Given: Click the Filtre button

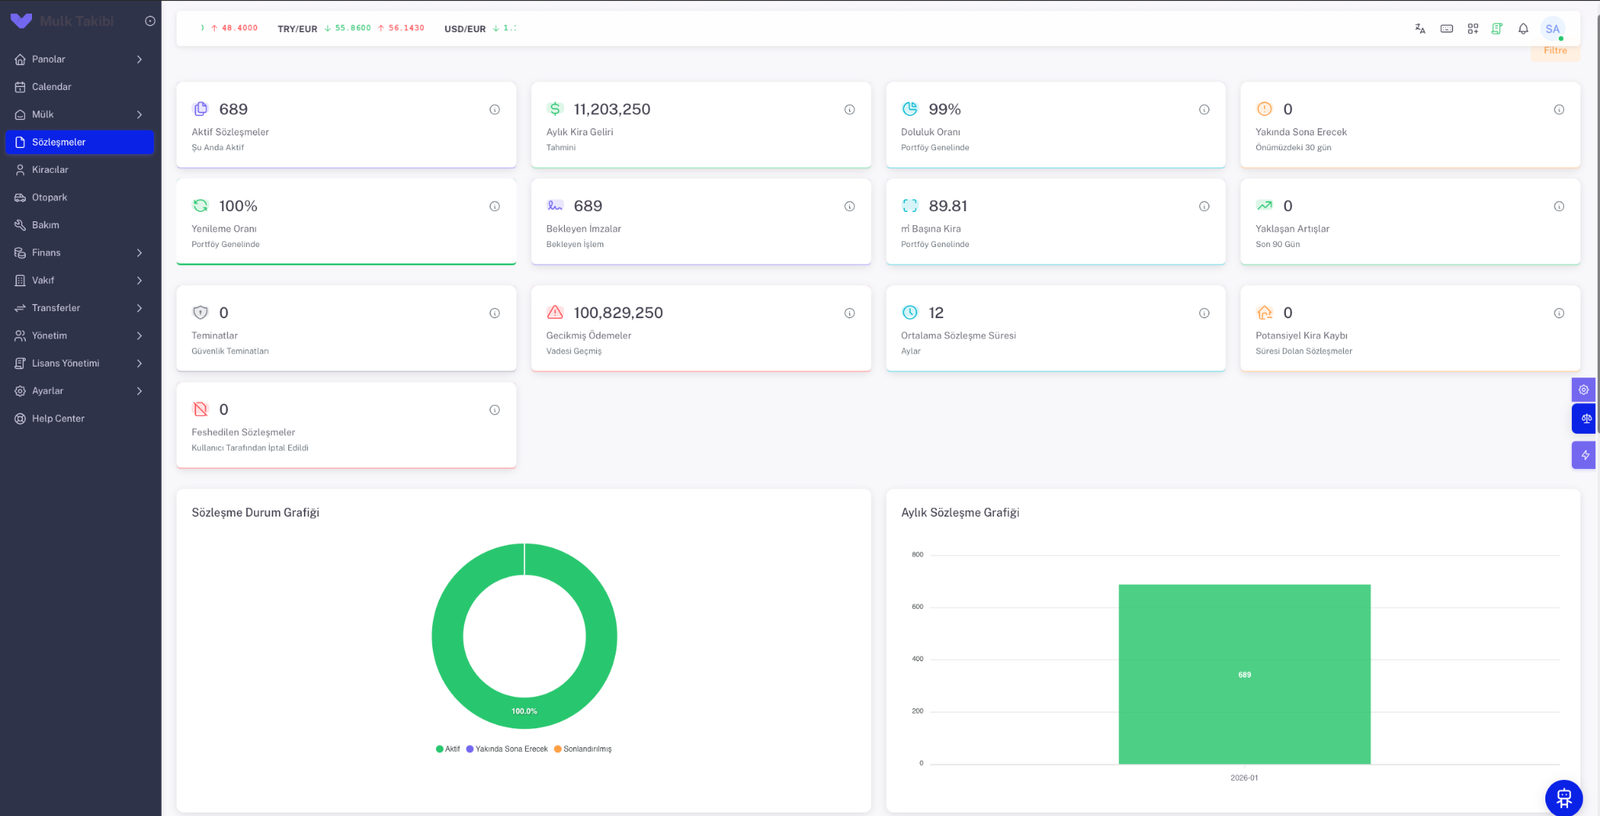Looking at the screenshot, I should 1555,51.
